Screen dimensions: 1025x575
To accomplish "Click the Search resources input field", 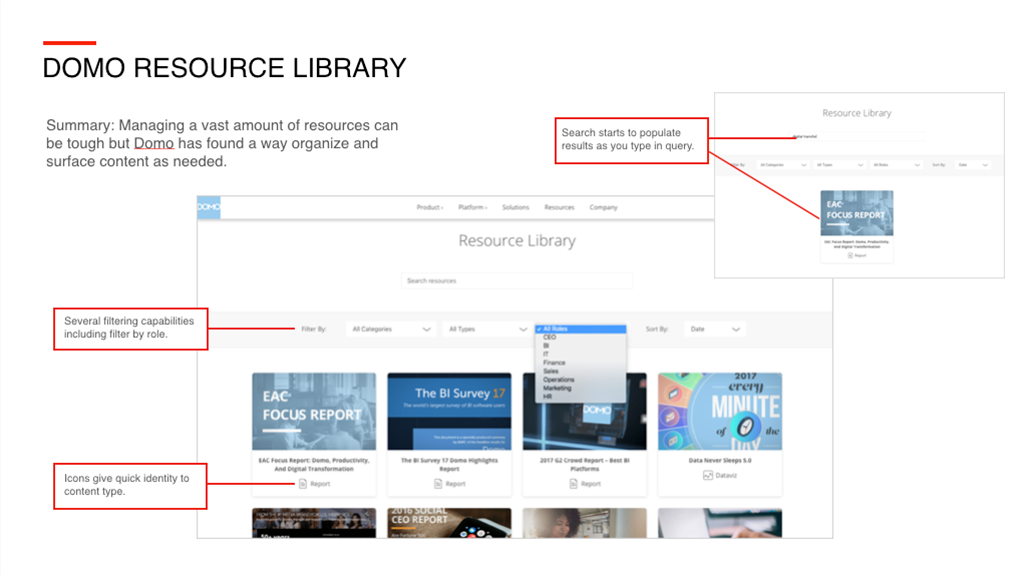I will (x=516, y=281).
